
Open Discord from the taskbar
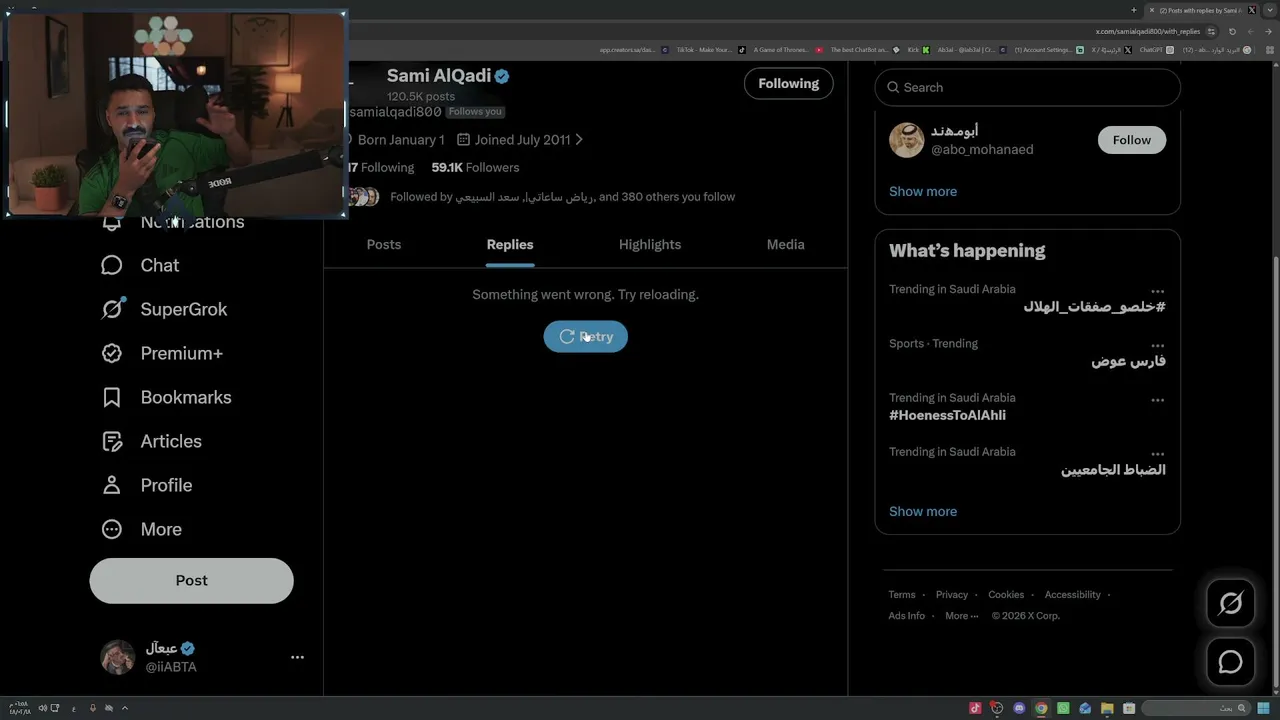pyautogui.click(x=1019, y=708)
